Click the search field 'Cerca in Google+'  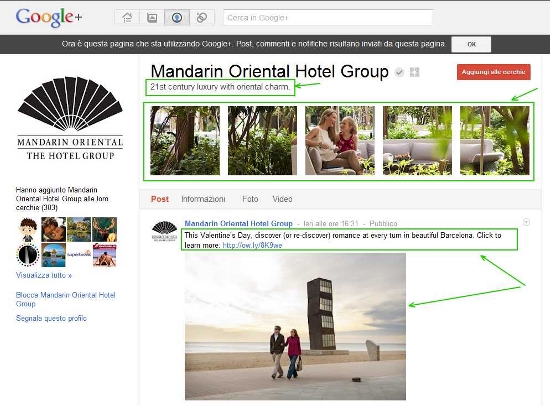328,18
